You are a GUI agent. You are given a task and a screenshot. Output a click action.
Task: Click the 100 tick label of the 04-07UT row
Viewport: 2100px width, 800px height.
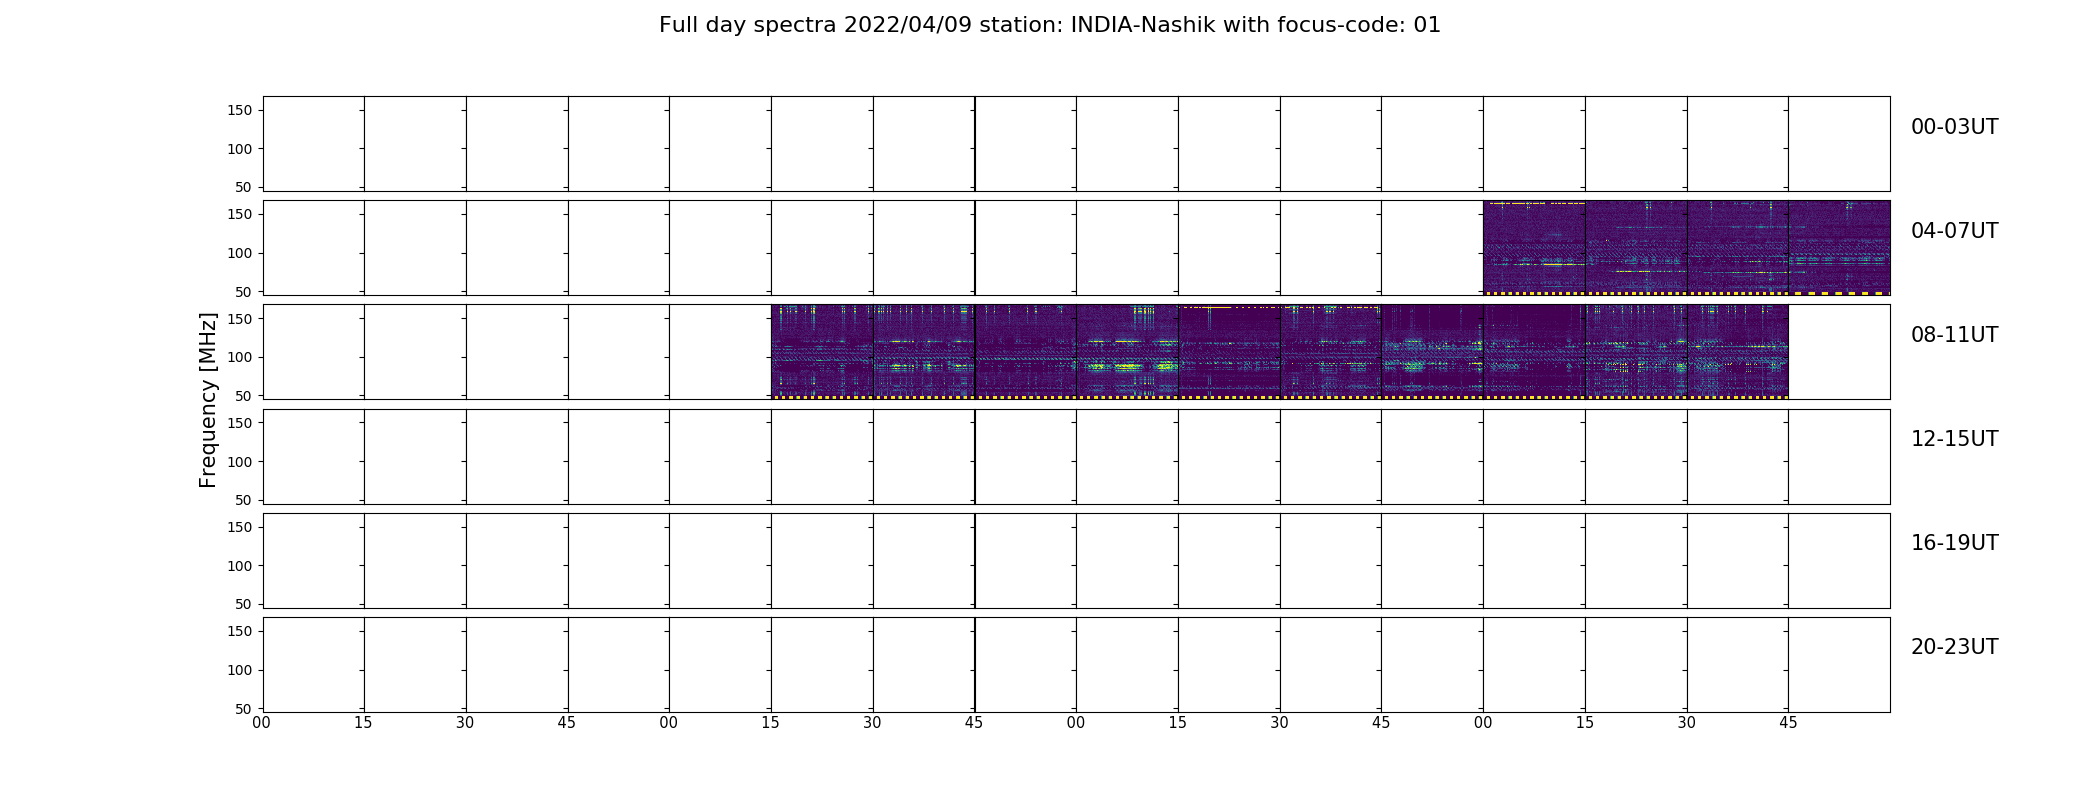[x=240, y=253]
